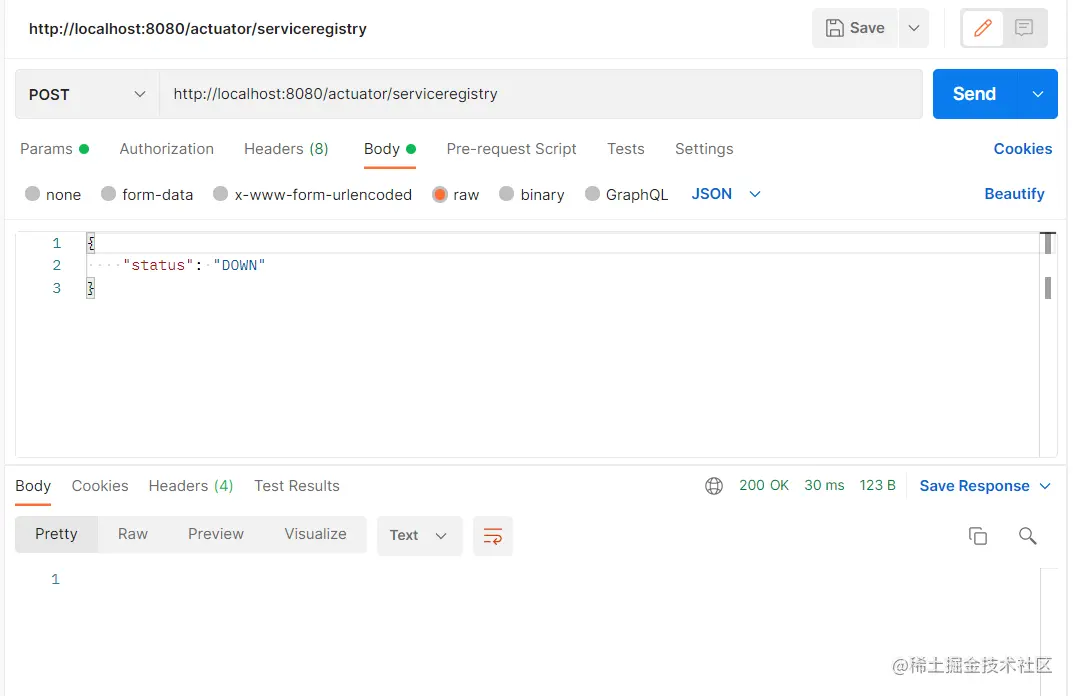Click the "status": "DOWN" line in editor
The image size is (1073, 696).
coord(194,266)
